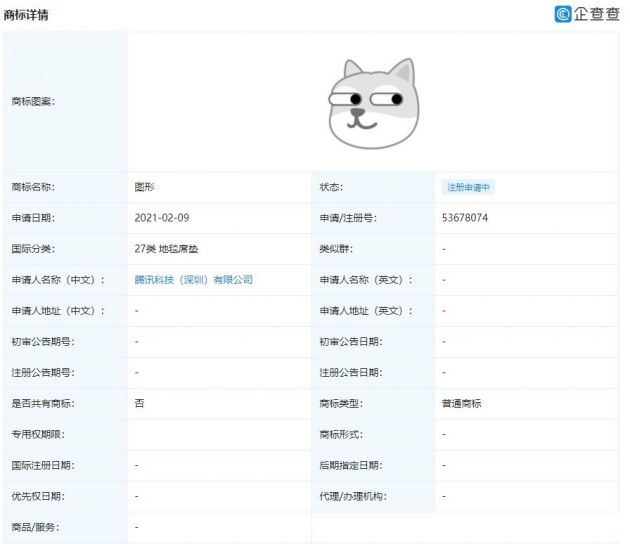Select classification value 27类 地毯席垫

click(x=166, y=249)
